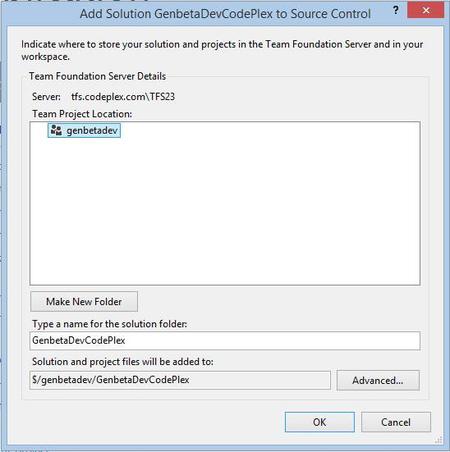Screen dimensions: 450x452
Task: Click the 'Type a name for the solution folder' label
Action: pos(110,324)
